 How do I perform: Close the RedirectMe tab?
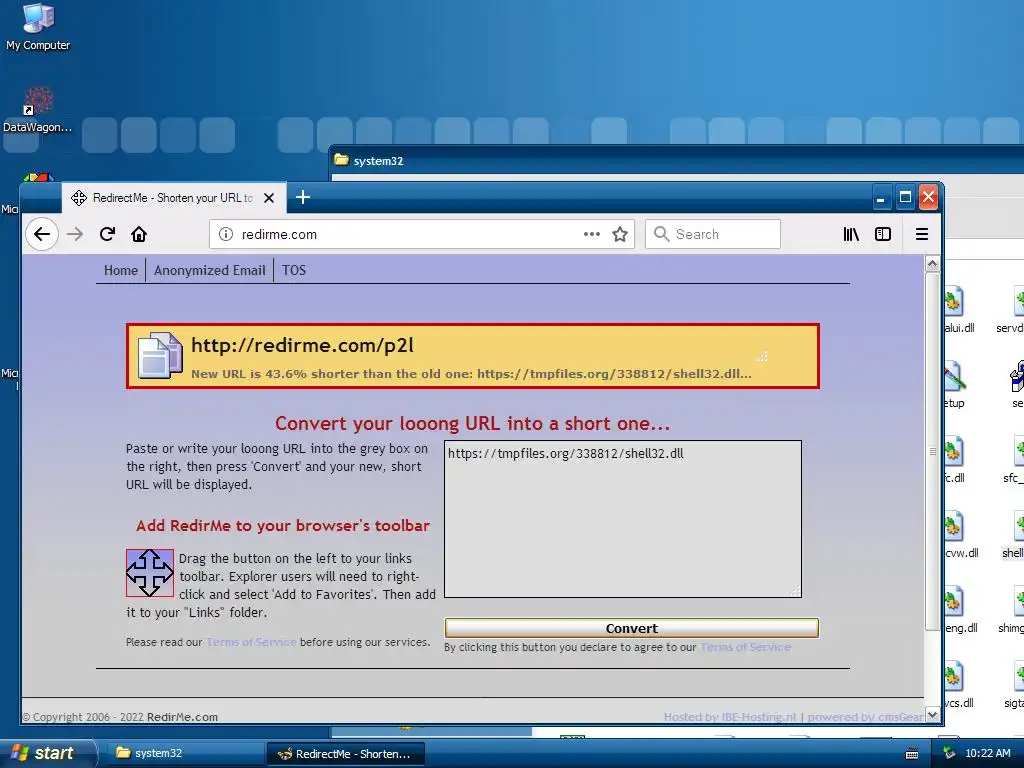coord(268,198)
